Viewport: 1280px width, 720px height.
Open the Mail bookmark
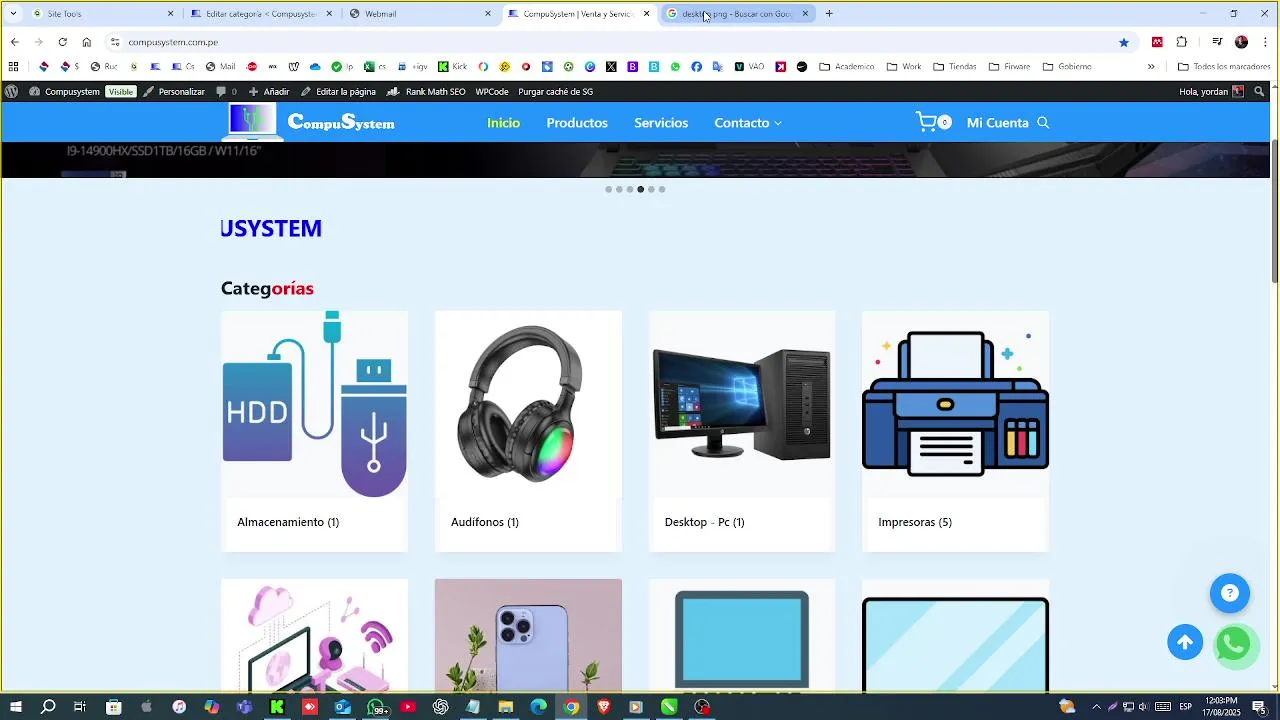pyautogui.click(x=220, y=67)
